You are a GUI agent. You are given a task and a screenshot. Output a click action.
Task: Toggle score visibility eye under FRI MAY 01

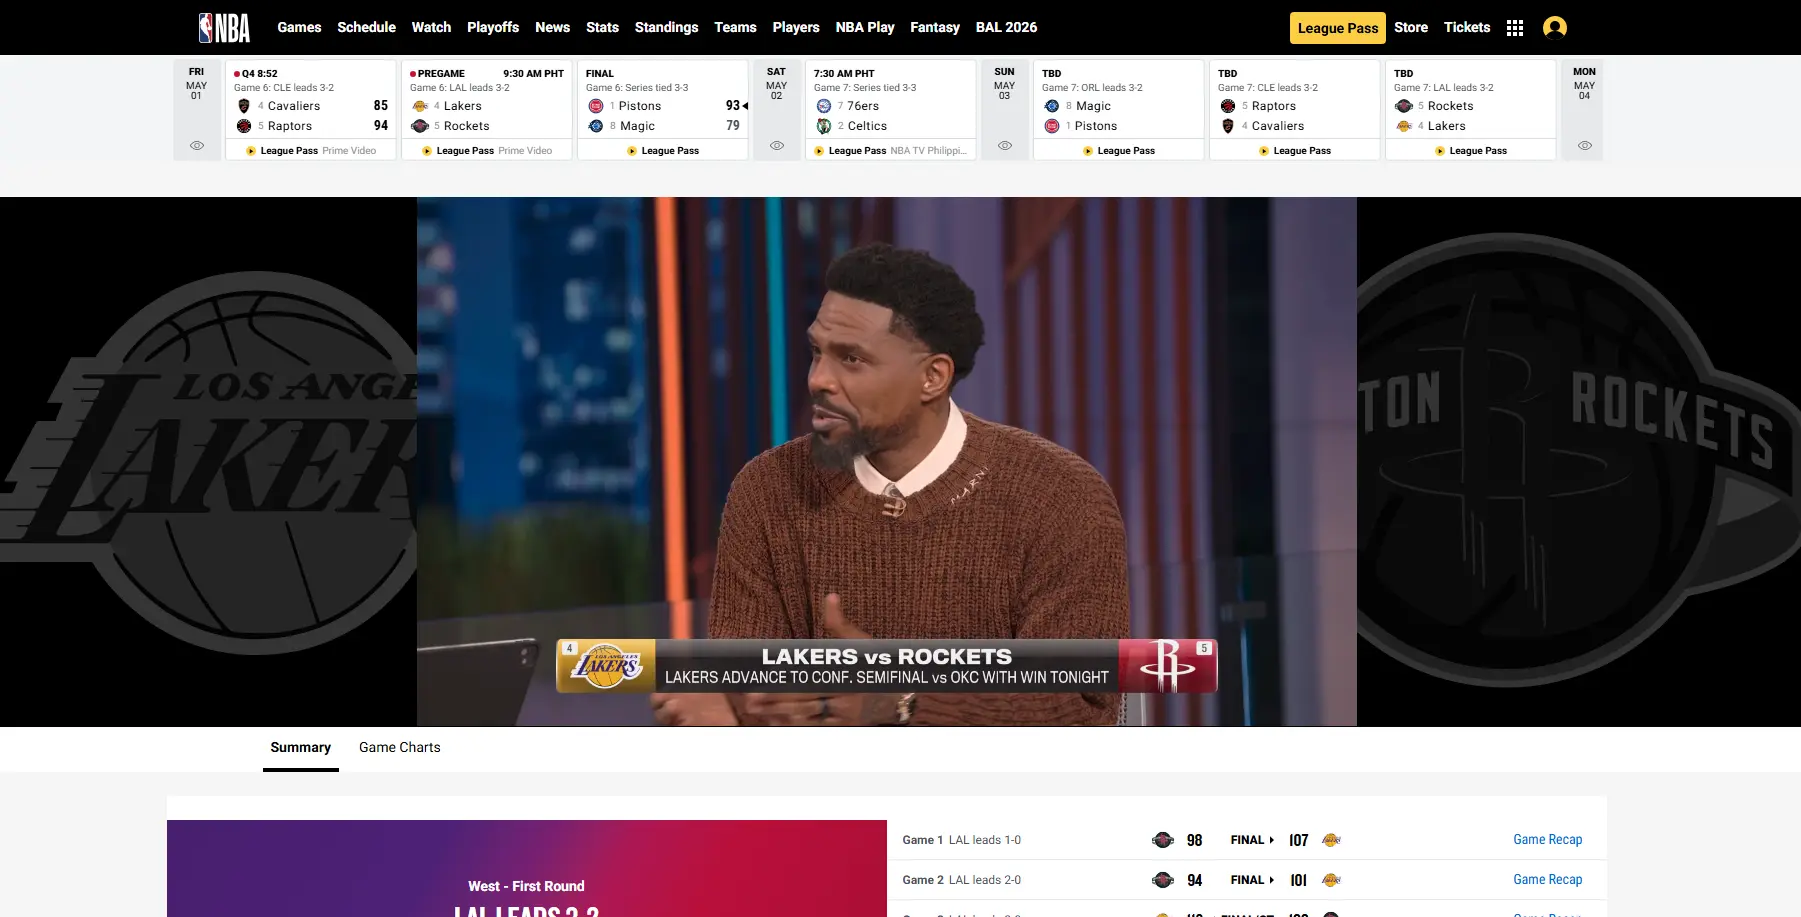coord(197,146)
